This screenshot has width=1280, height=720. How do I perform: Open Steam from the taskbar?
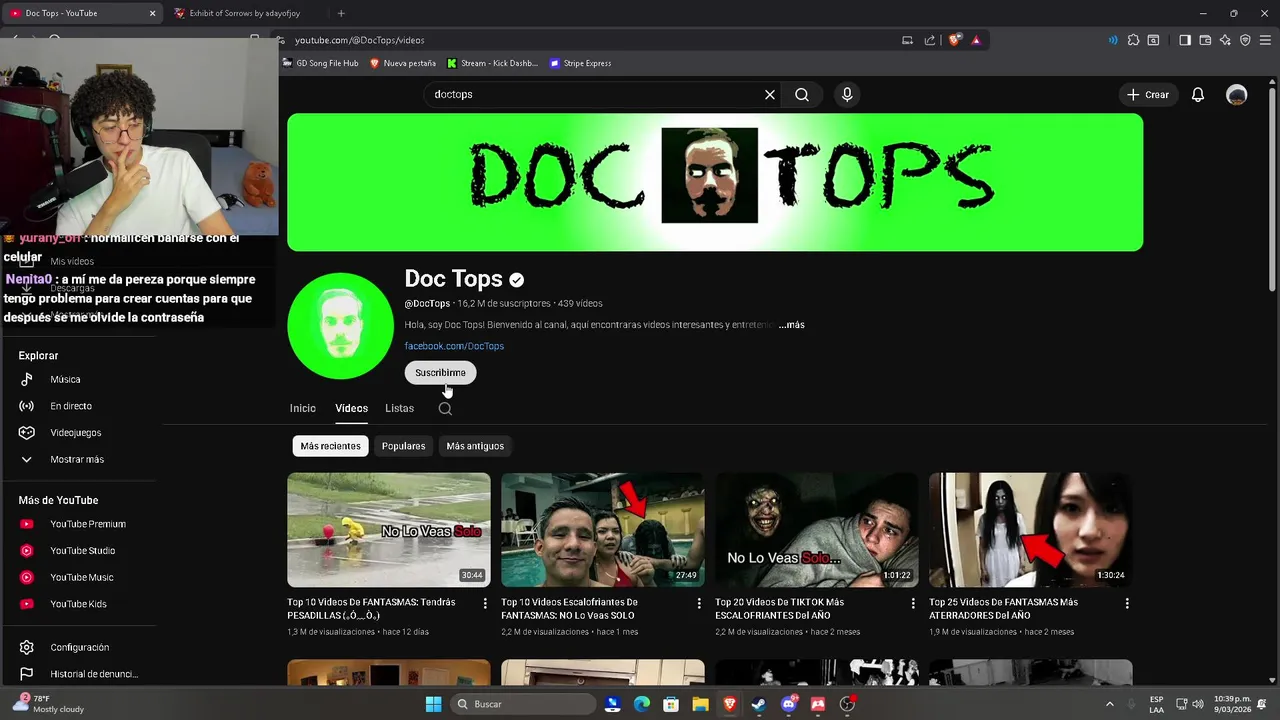pyautogui.click(x=759, y=704)
